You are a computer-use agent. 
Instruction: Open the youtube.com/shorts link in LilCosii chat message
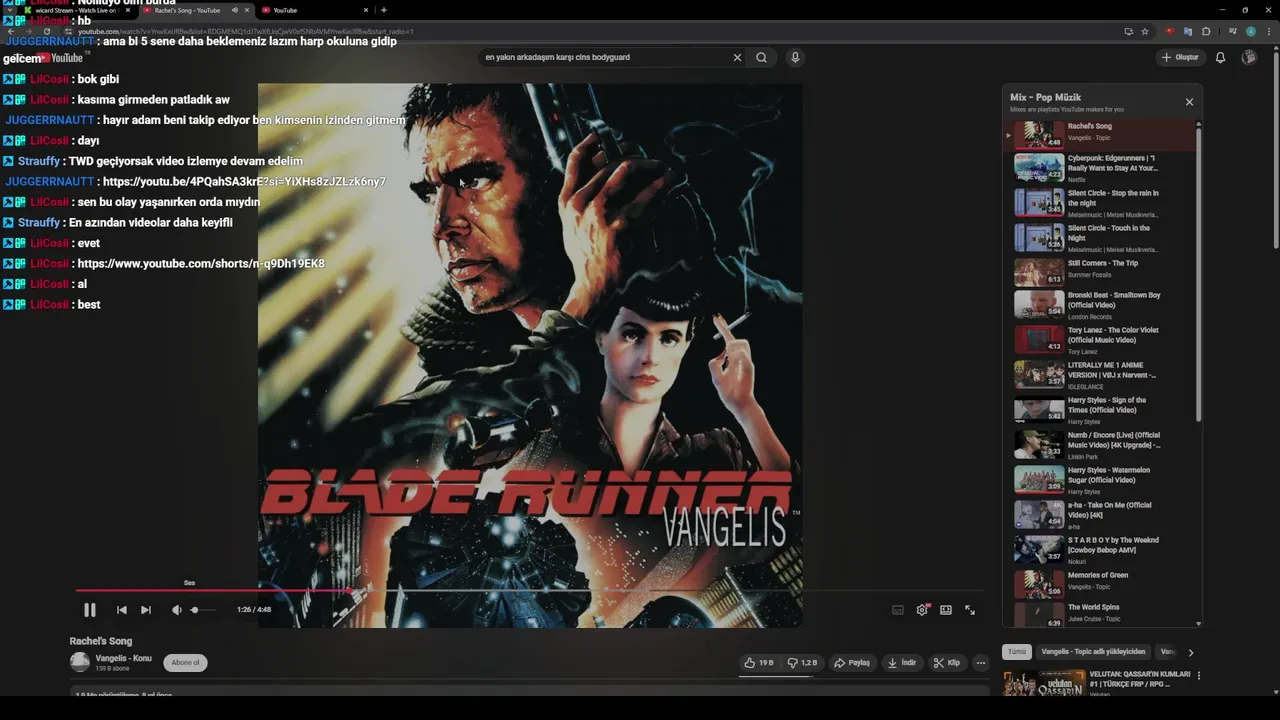tap(201, 264)
